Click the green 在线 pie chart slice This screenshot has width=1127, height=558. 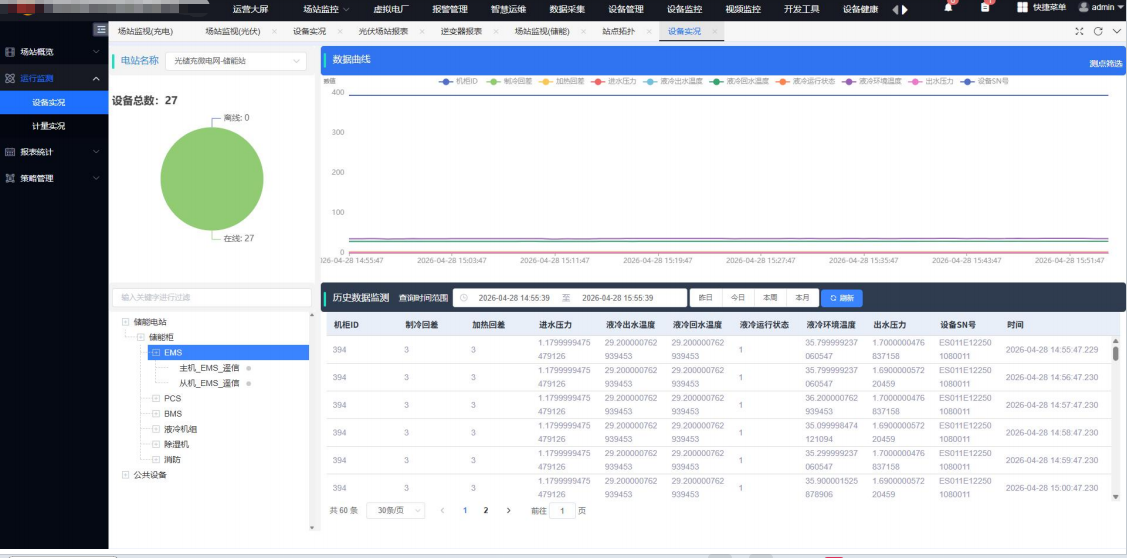click(212, 178)
